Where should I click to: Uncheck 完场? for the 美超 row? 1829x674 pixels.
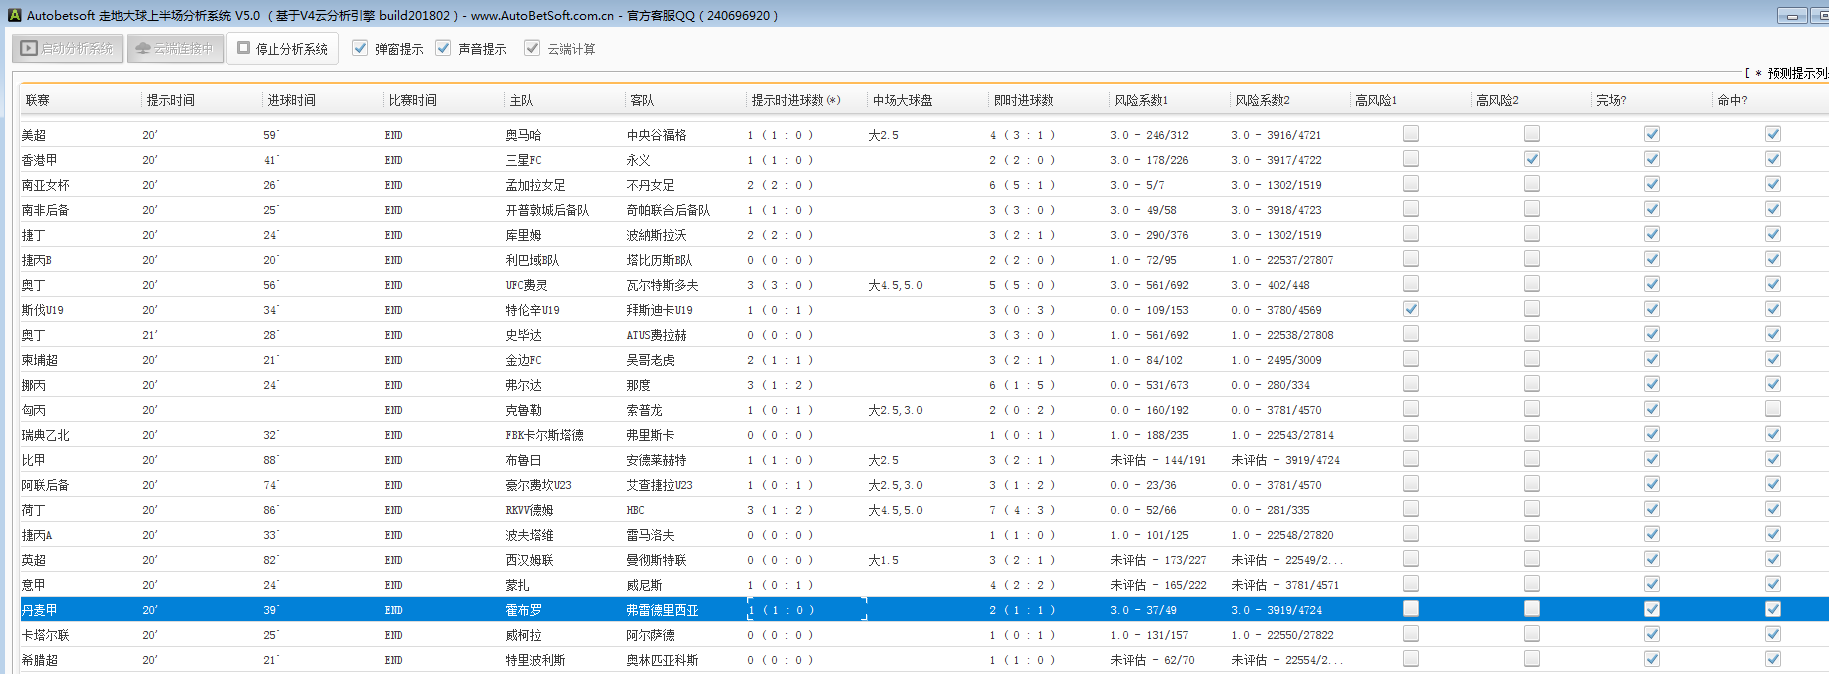(1651, 134)
